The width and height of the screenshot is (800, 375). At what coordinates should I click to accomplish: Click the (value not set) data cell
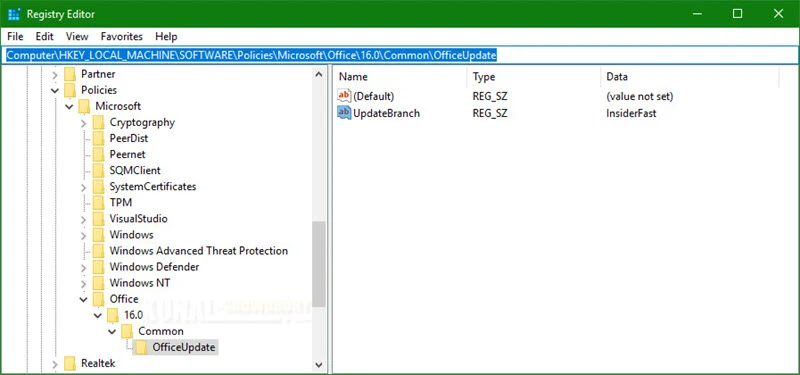639,96
